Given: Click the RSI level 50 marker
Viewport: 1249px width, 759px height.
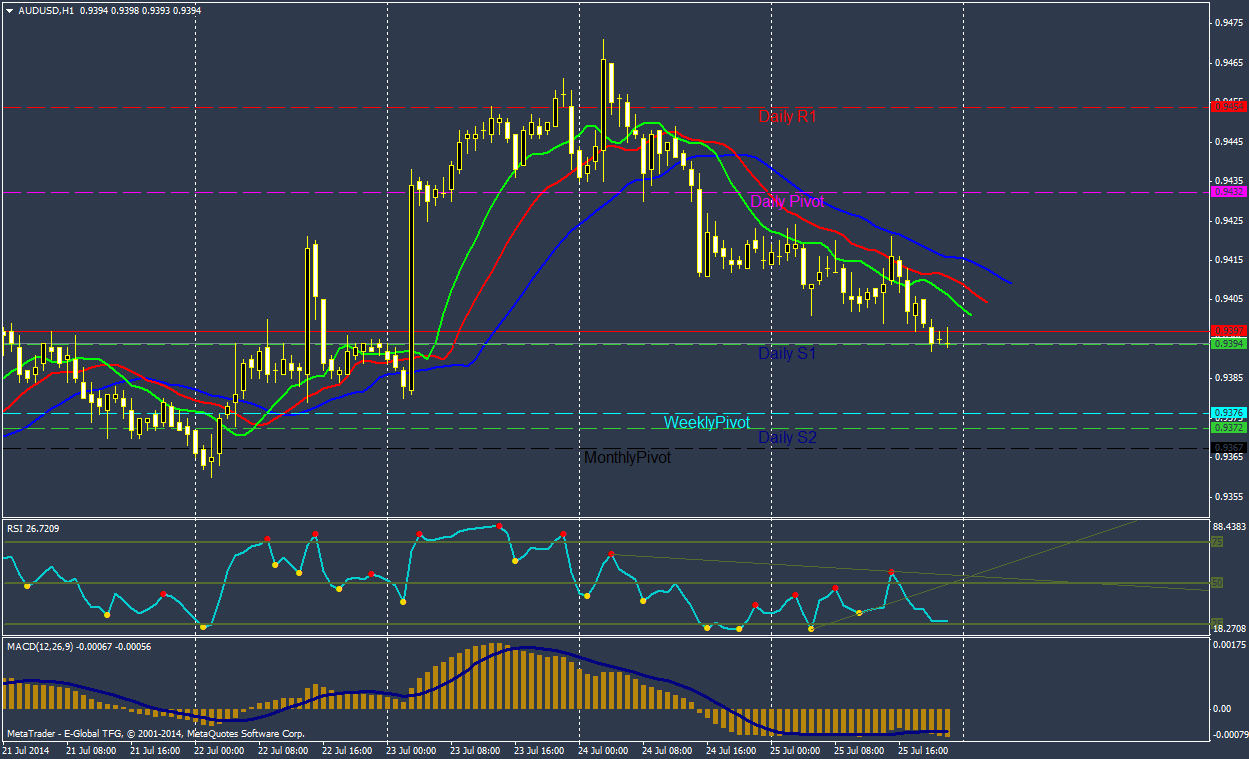Looking at the screenshot, I should tap(1217, 582).
